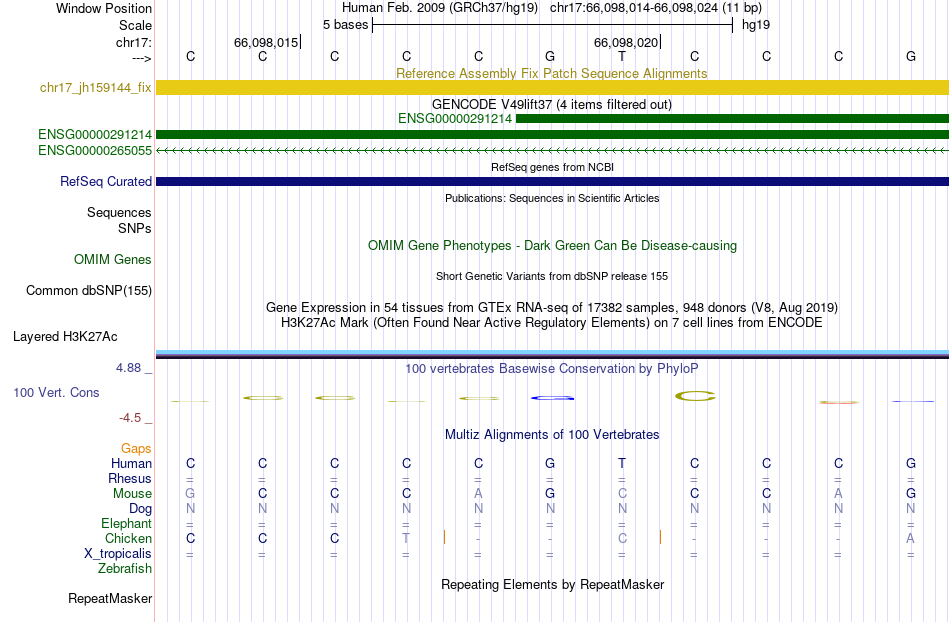Click the Dog species row label

(x=141, y=509)
